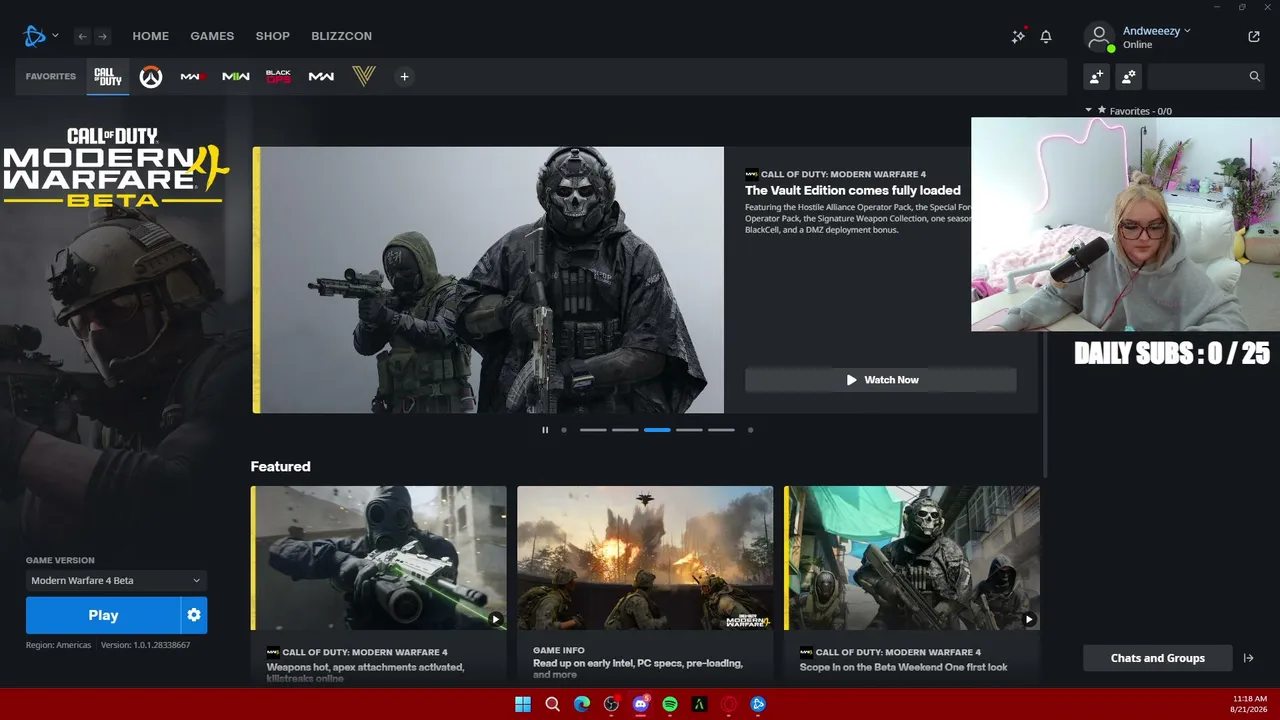Click the 'Weapons hot, apex attachments activated' headline

click(x=365, y=672)
